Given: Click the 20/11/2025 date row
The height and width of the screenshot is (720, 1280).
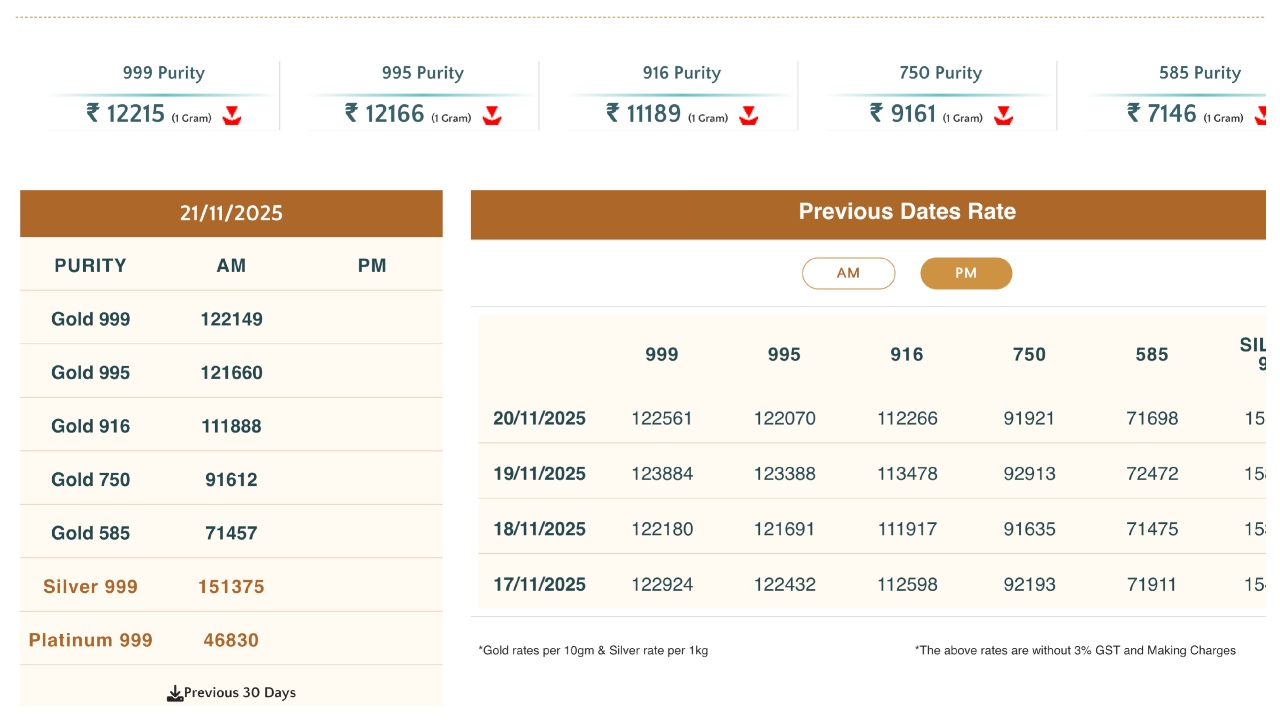Looking at the screenshot, I should 539,419.
